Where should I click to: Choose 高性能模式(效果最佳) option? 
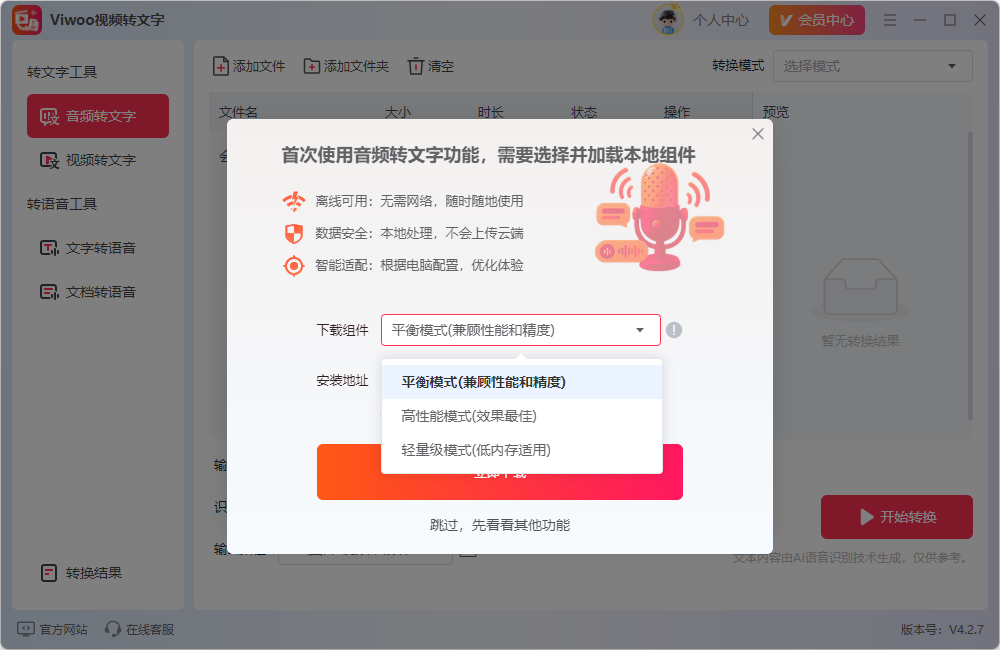tap(522, 416)
